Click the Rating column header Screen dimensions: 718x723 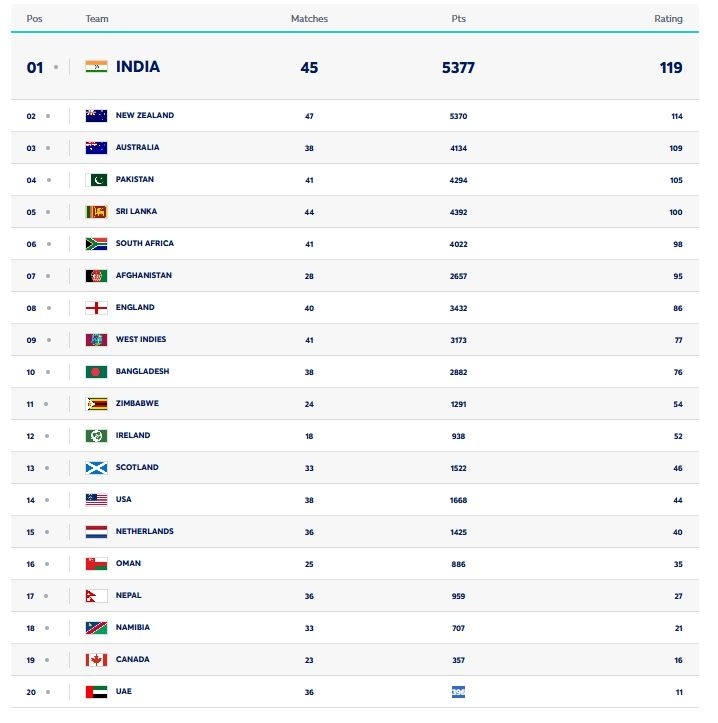tap(668, 18)
